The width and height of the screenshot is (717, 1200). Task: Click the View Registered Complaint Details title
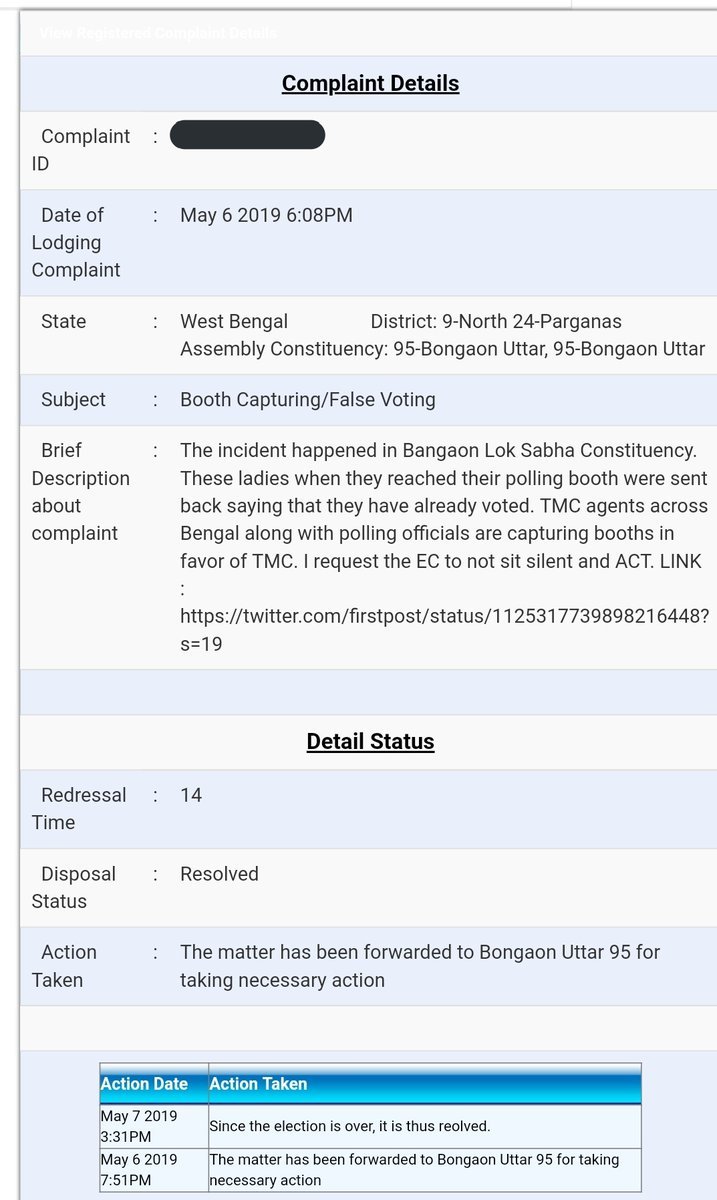click(x=158, y=33)
